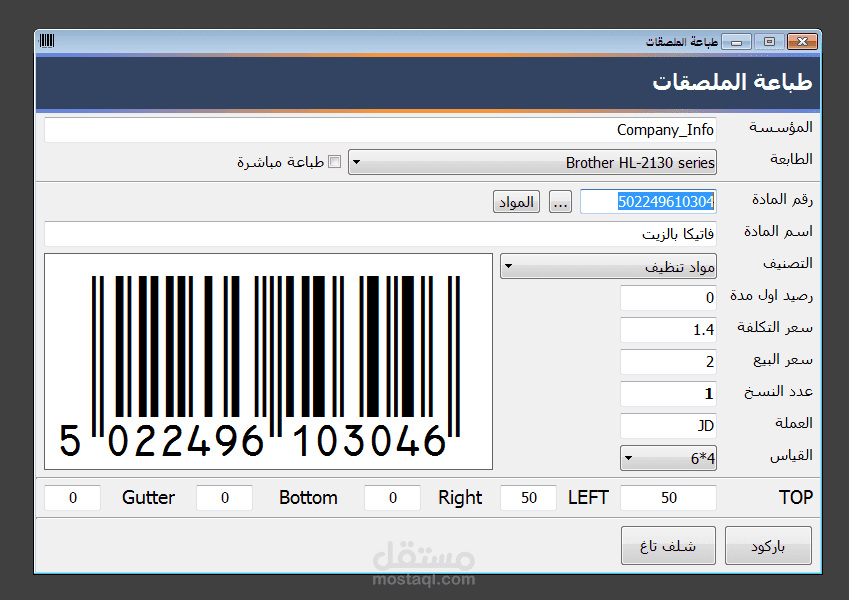Click the Gutter value field
The height and width of the screenshot is (600, 849).
73,498
